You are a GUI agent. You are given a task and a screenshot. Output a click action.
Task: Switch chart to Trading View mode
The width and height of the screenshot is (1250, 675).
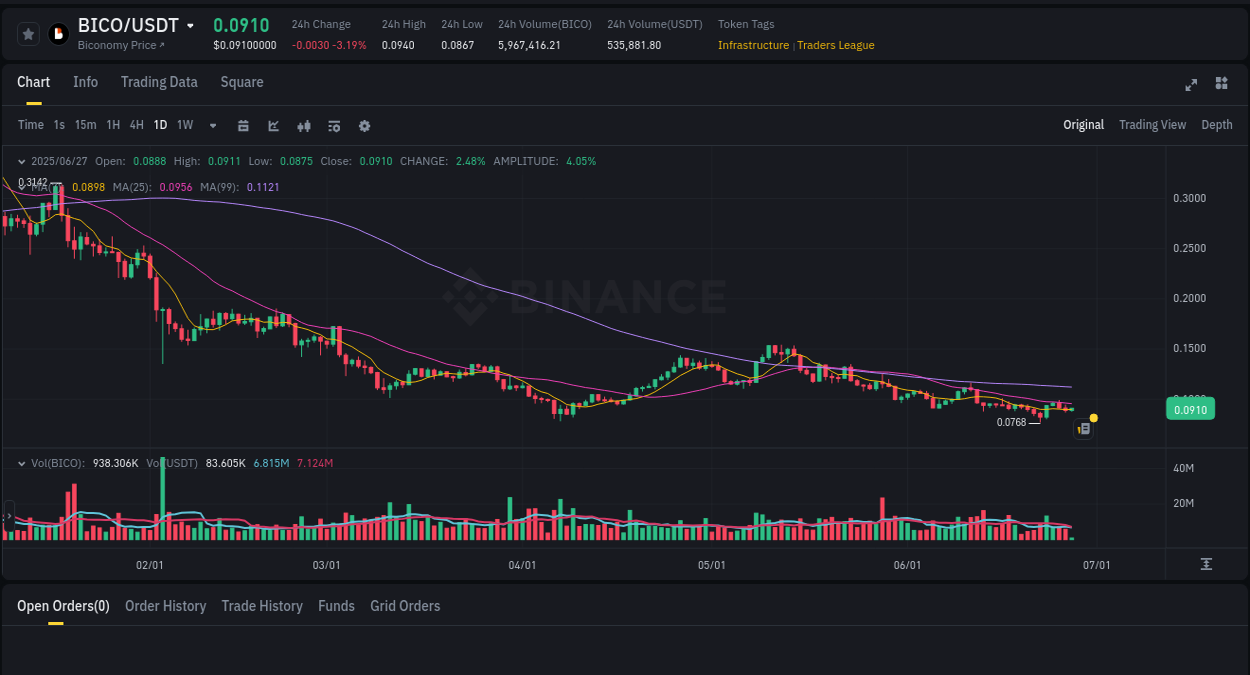click(x=1152, y=125)
